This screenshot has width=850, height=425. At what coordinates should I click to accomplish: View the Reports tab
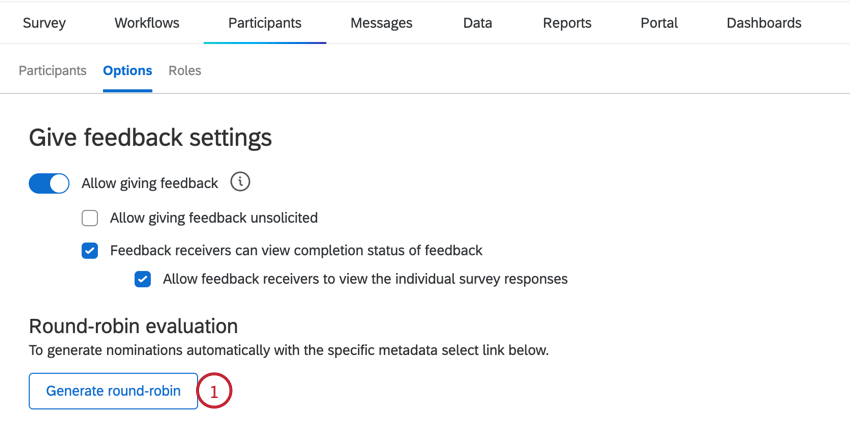(567, 23)
